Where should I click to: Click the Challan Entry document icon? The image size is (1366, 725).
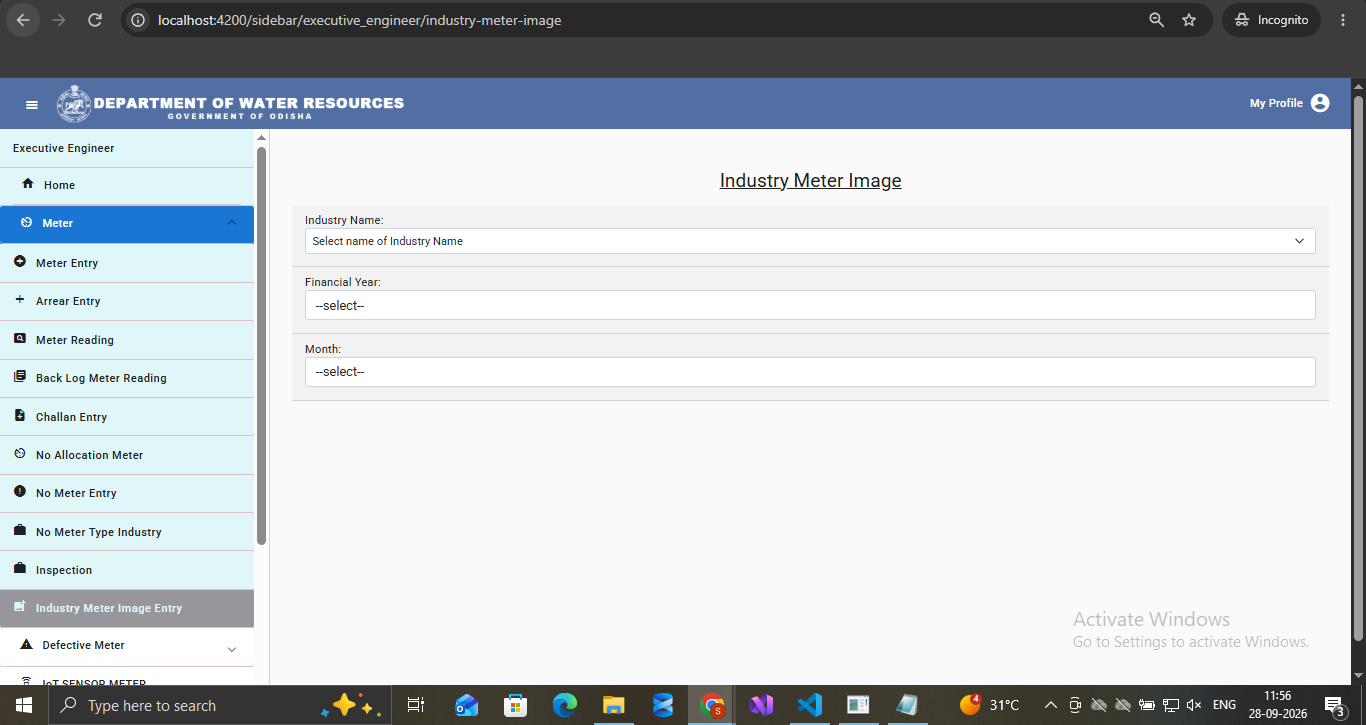[20, 416]
